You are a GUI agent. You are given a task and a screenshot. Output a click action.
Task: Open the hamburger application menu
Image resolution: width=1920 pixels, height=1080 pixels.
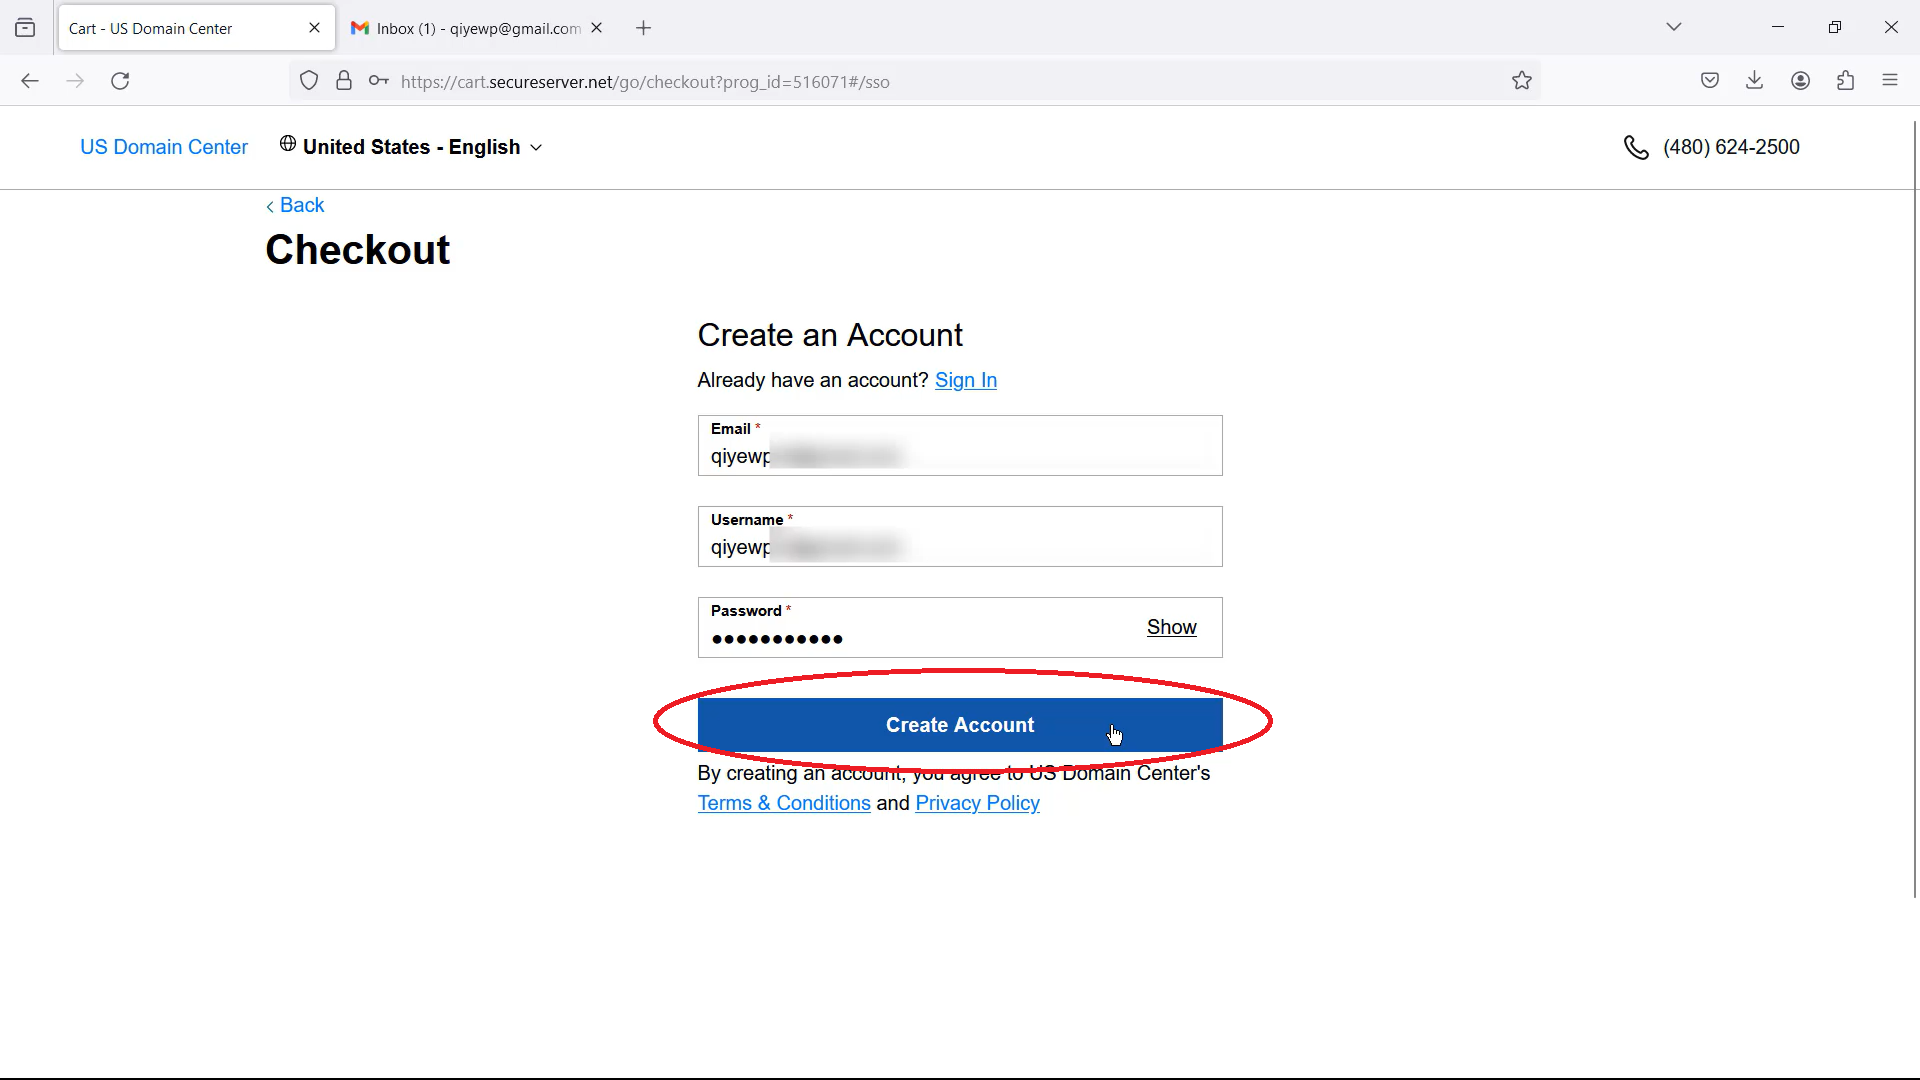[1889, 81]
